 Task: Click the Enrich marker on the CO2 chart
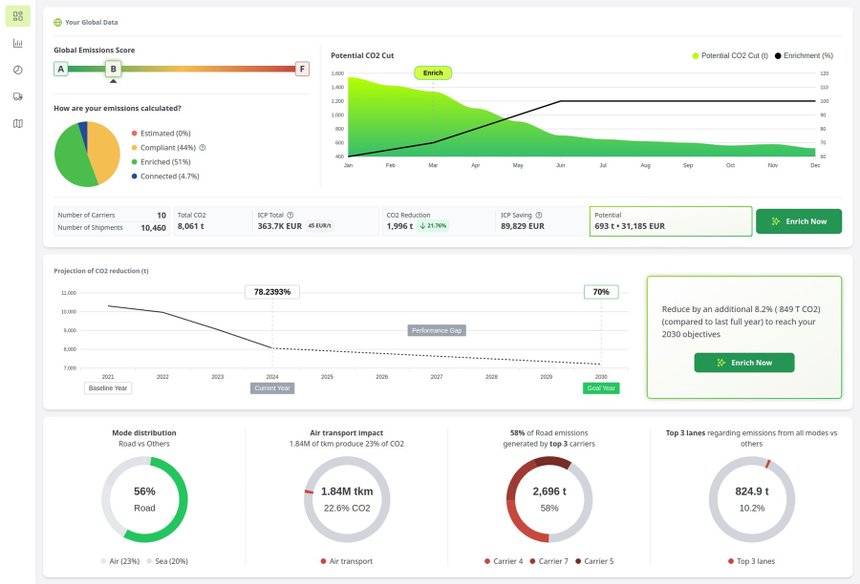coord(433,73)
